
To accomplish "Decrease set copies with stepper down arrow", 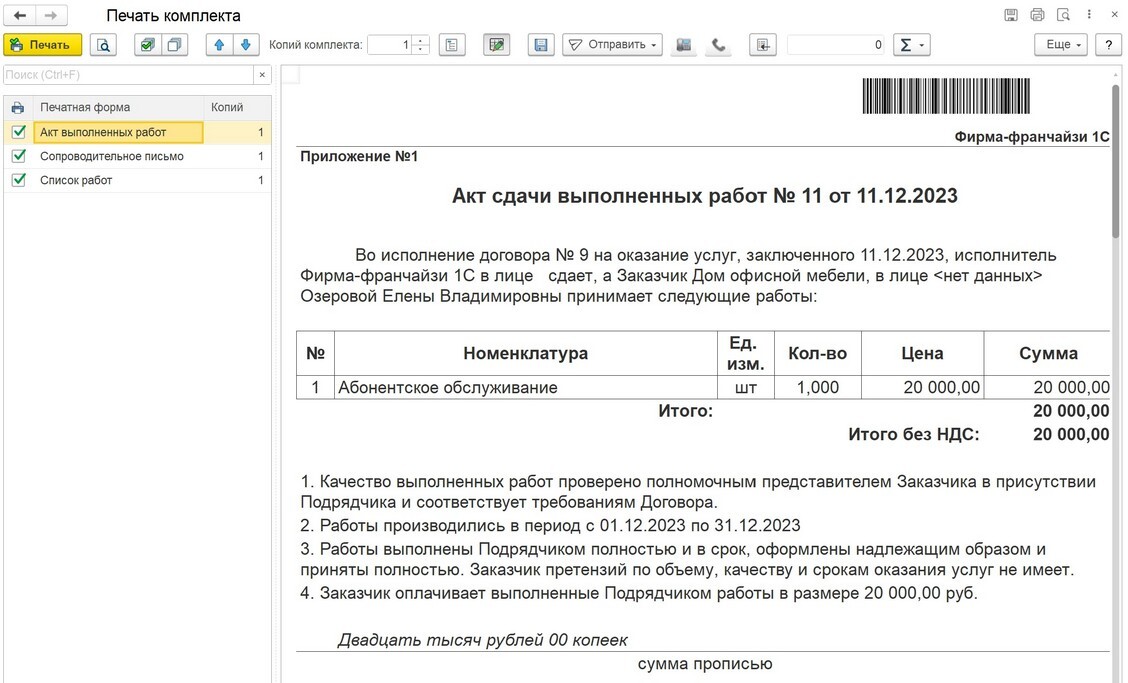I will (421, 50).
